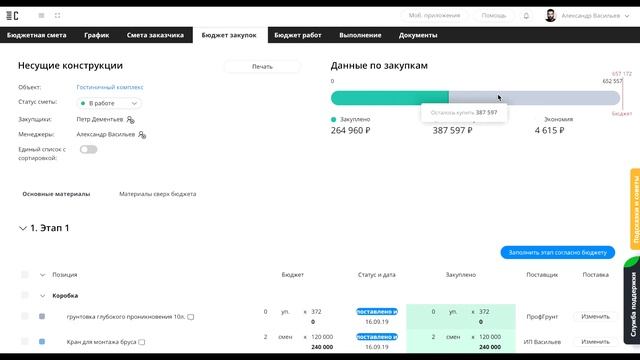Click the gray remaining portion of progress bar
The height and width of the screenshot is (360, 640).
534,98
